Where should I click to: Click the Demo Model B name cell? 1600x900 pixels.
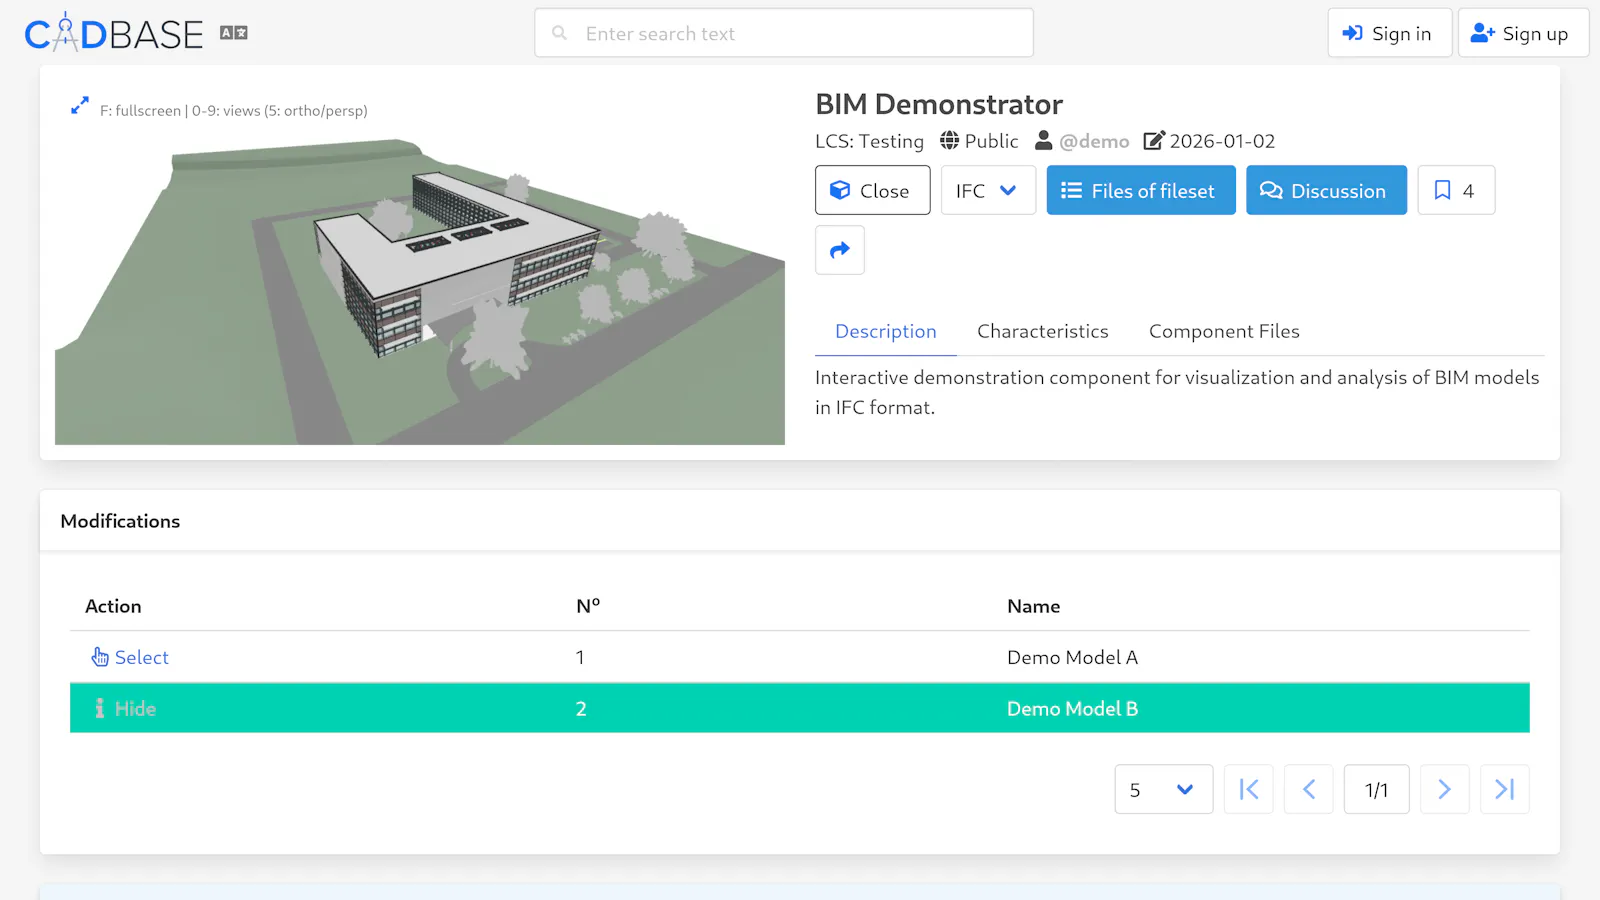pyautogui.click(x=1072, y=708)
